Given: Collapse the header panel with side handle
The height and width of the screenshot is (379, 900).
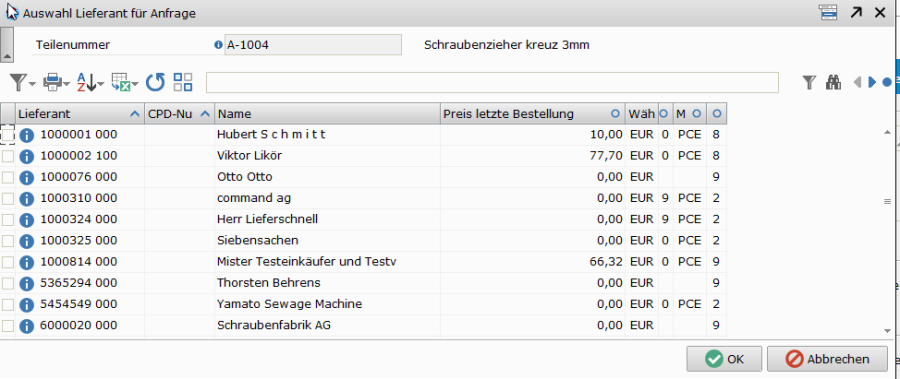Looking at the screenshot, I should [x=7, y=44].
